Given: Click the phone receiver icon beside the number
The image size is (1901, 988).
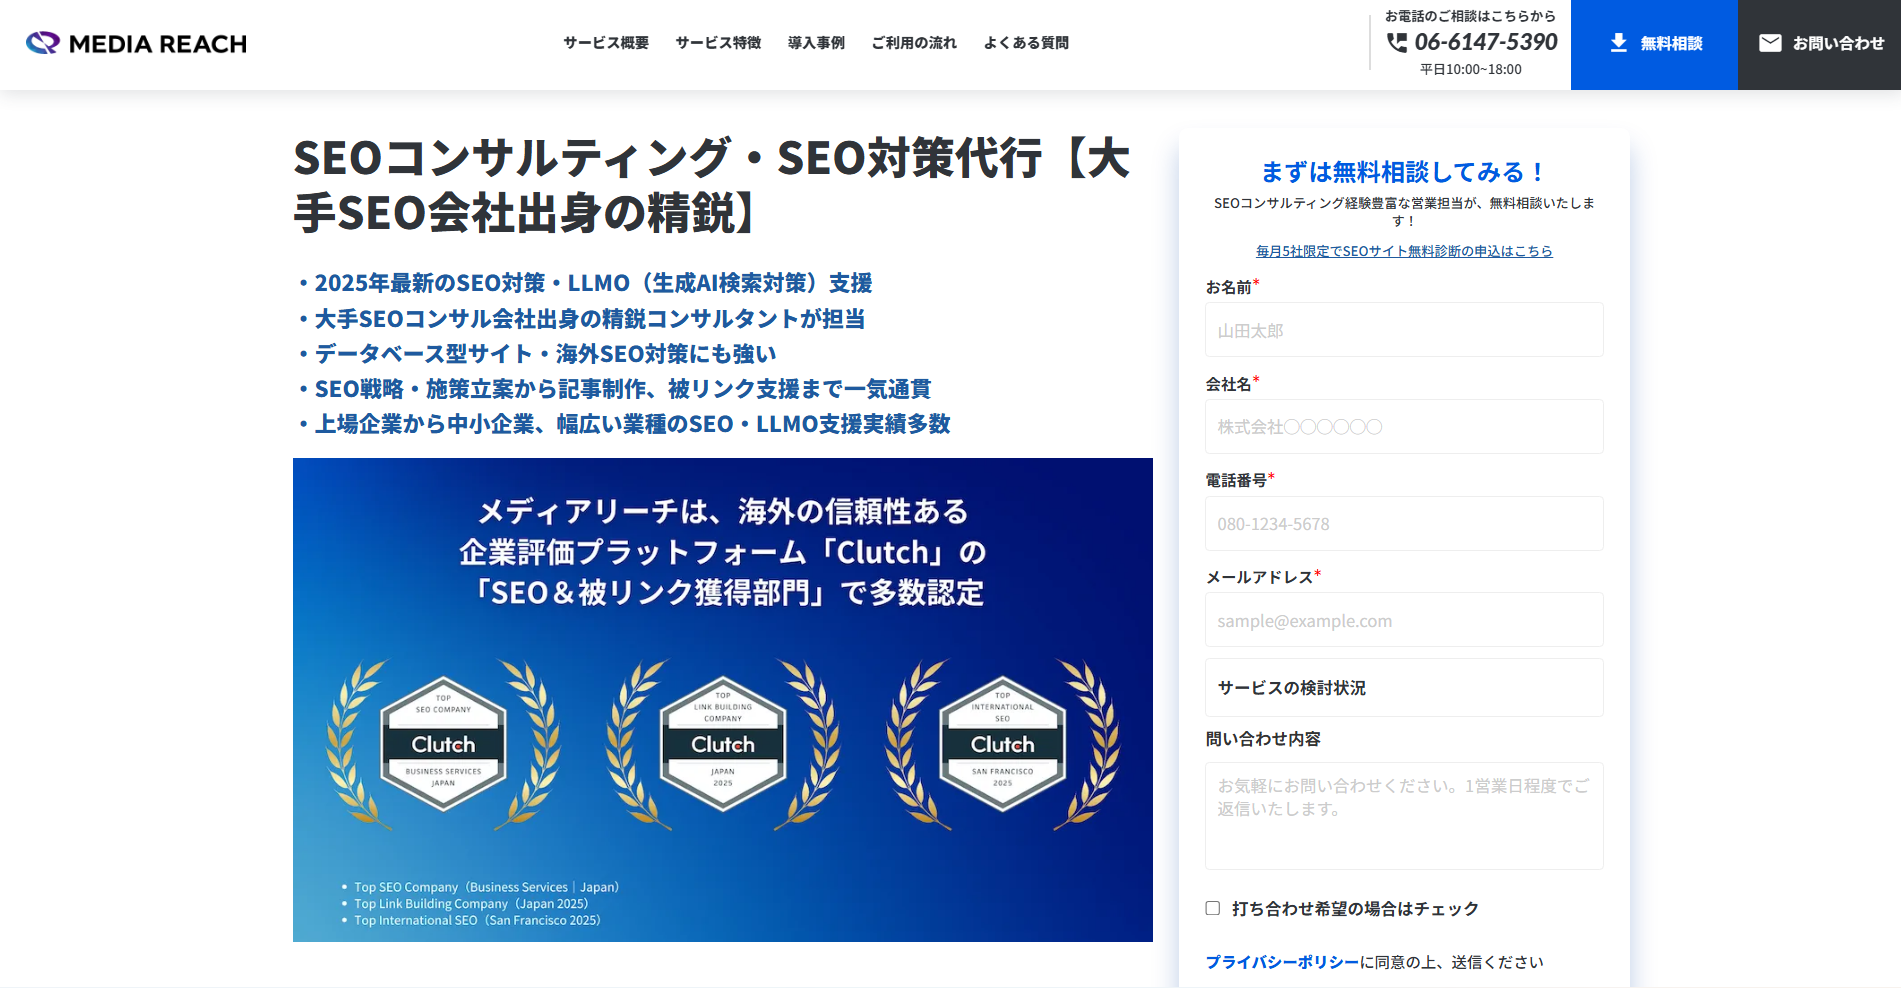Looking at the screenshot, I should (x=1397, y=43).
